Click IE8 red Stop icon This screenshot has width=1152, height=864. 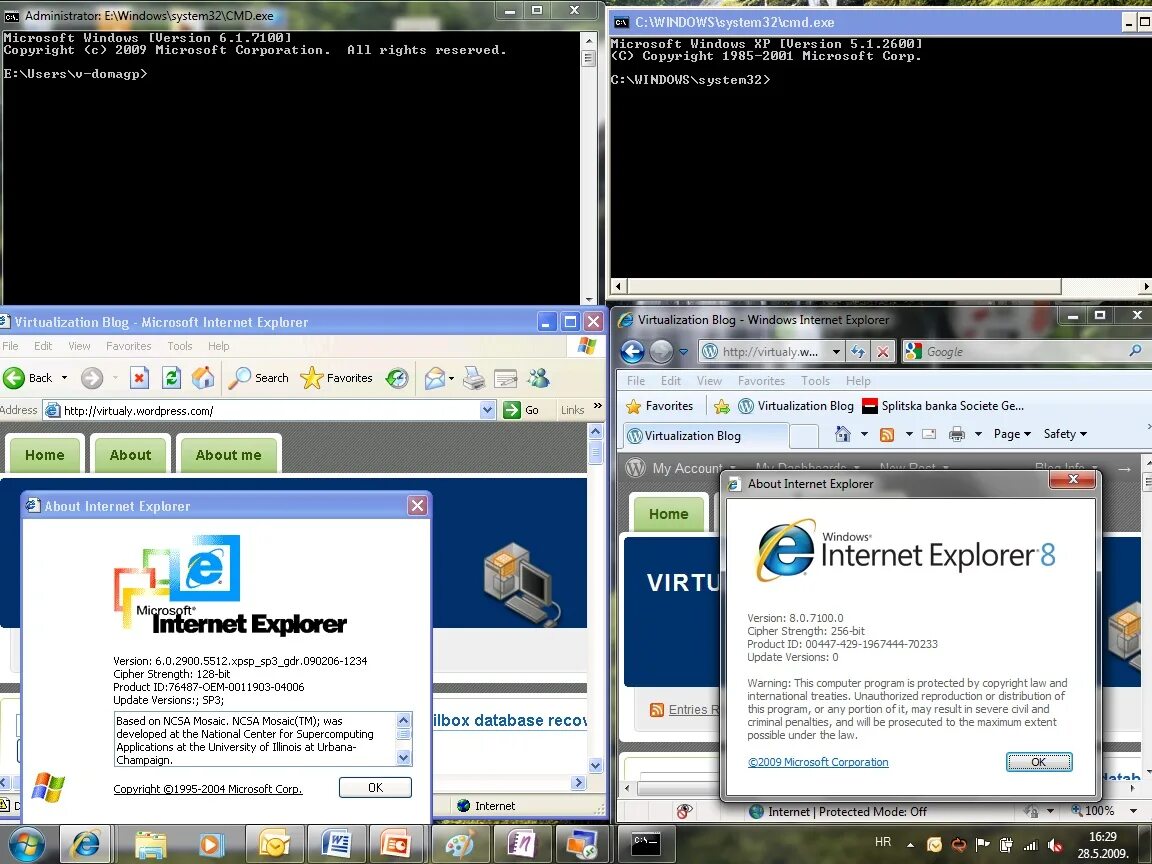pyautogui.click(x=883, y=351)
